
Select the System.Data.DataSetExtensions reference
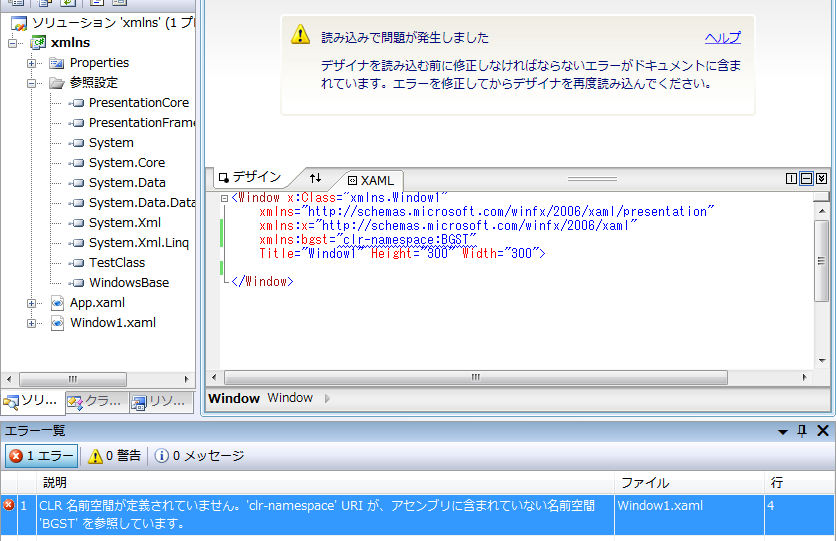tap(142, 203)
